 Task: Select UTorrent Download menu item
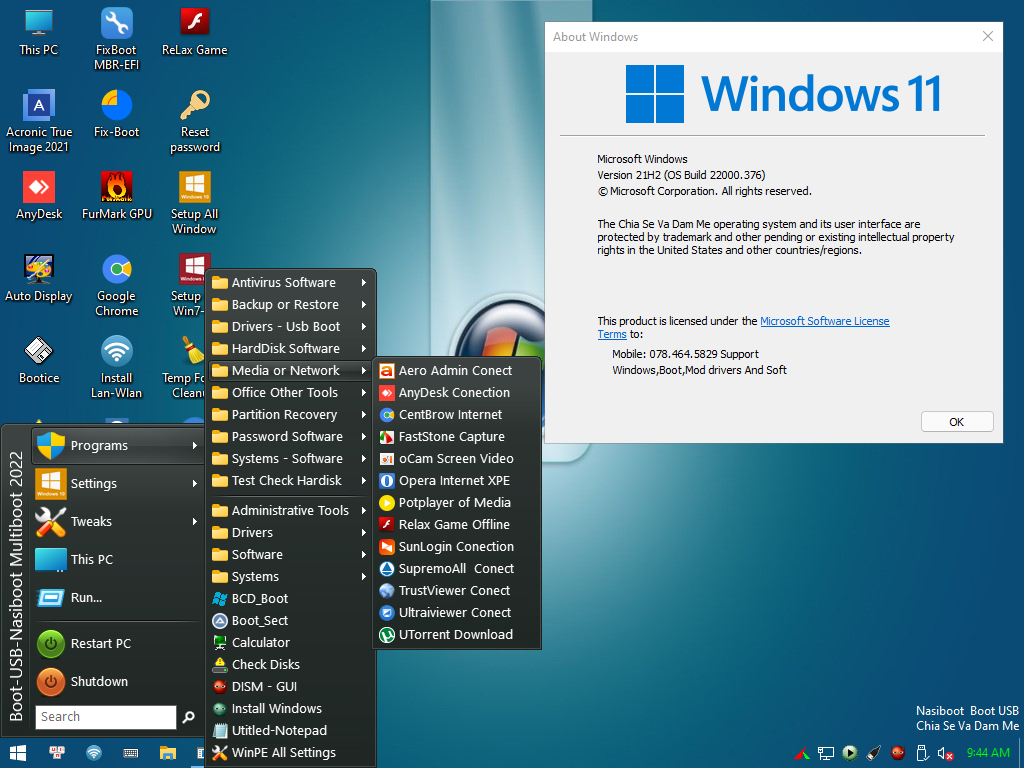click(x=455, y=635)
